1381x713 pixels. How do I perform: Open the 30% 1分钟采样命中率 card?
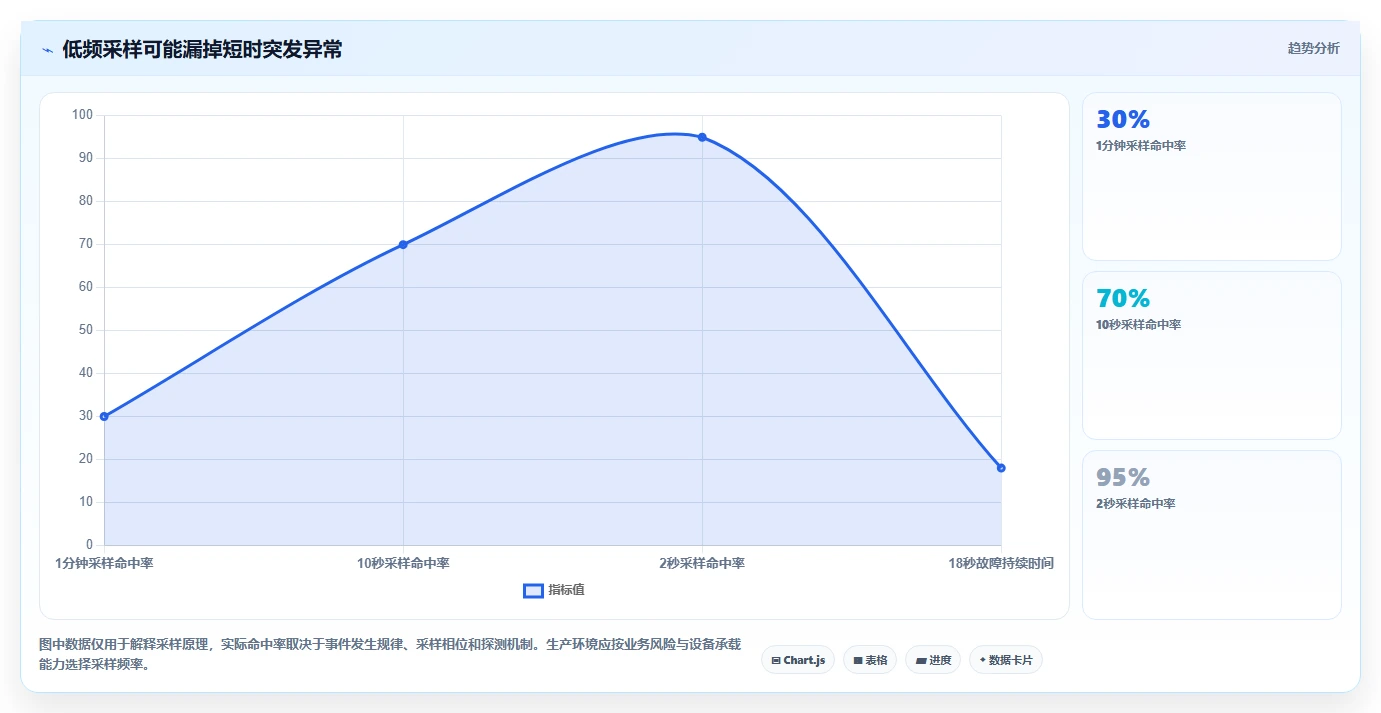1211,176
